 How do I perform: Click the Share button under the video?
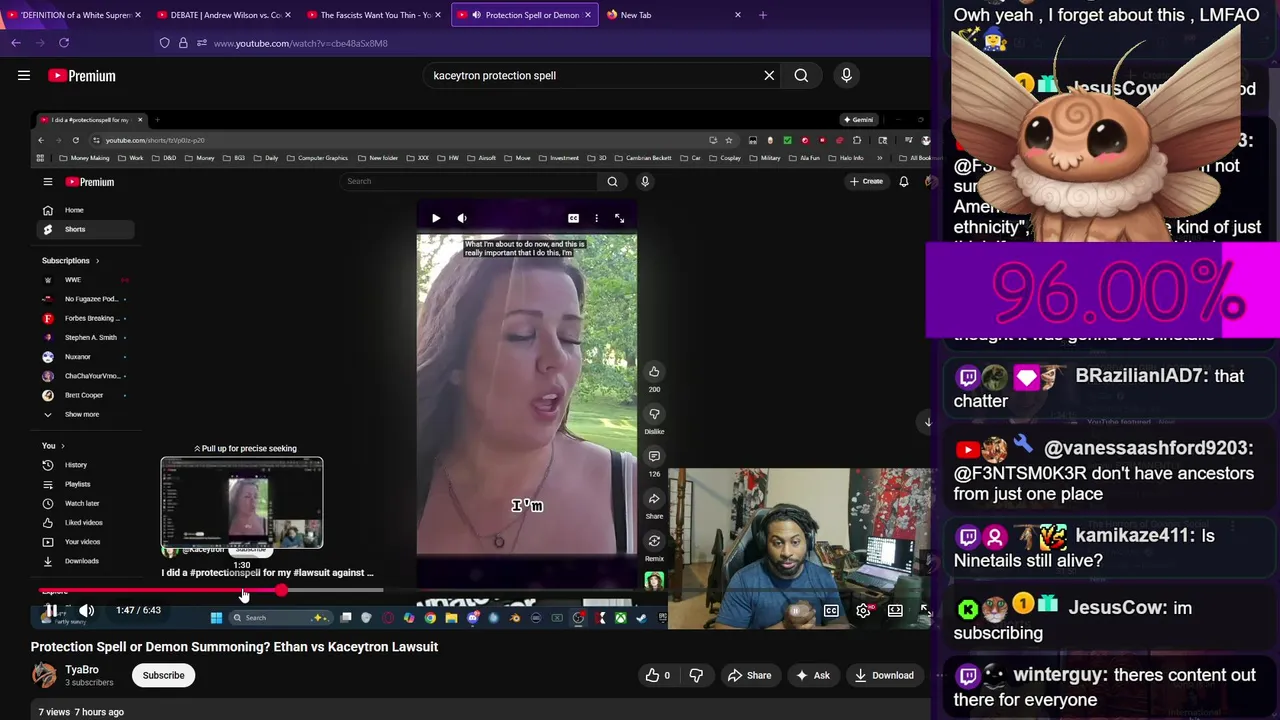coord(749,675)
